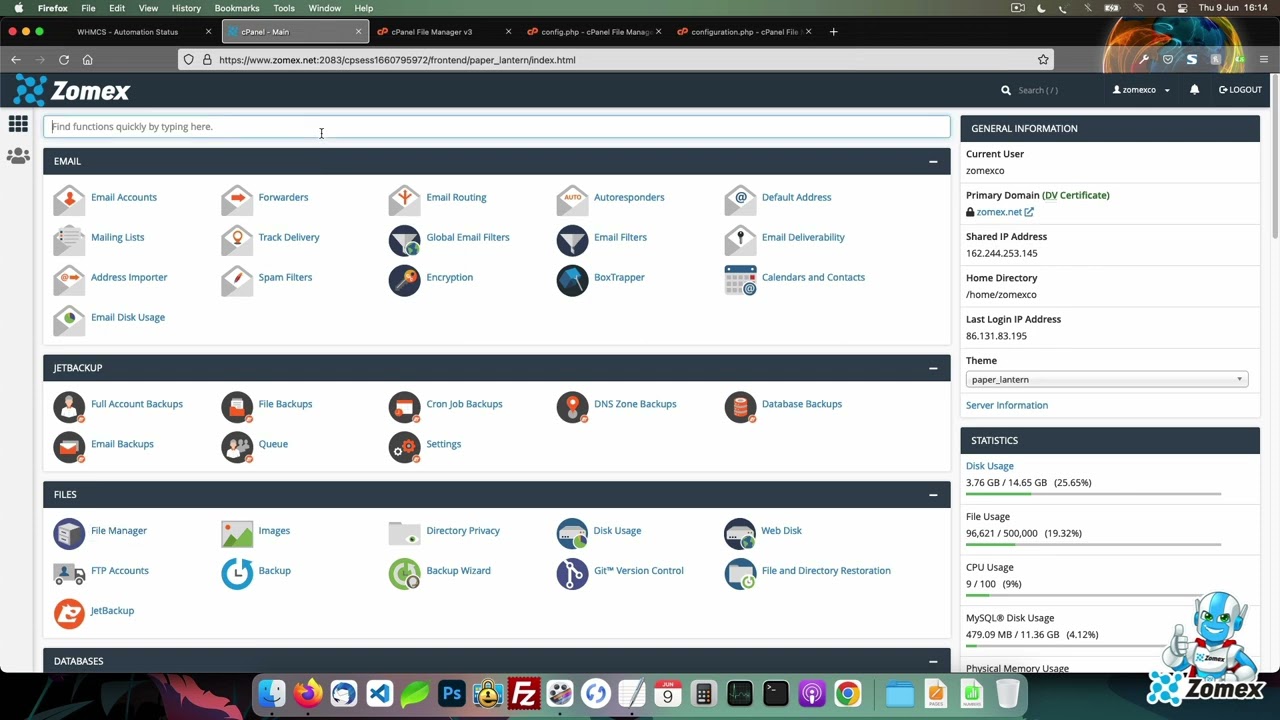The image size is (1280, 720).
Task: Reload the page in Firefox
Action: pyautogui.click(x=63, y=60)
